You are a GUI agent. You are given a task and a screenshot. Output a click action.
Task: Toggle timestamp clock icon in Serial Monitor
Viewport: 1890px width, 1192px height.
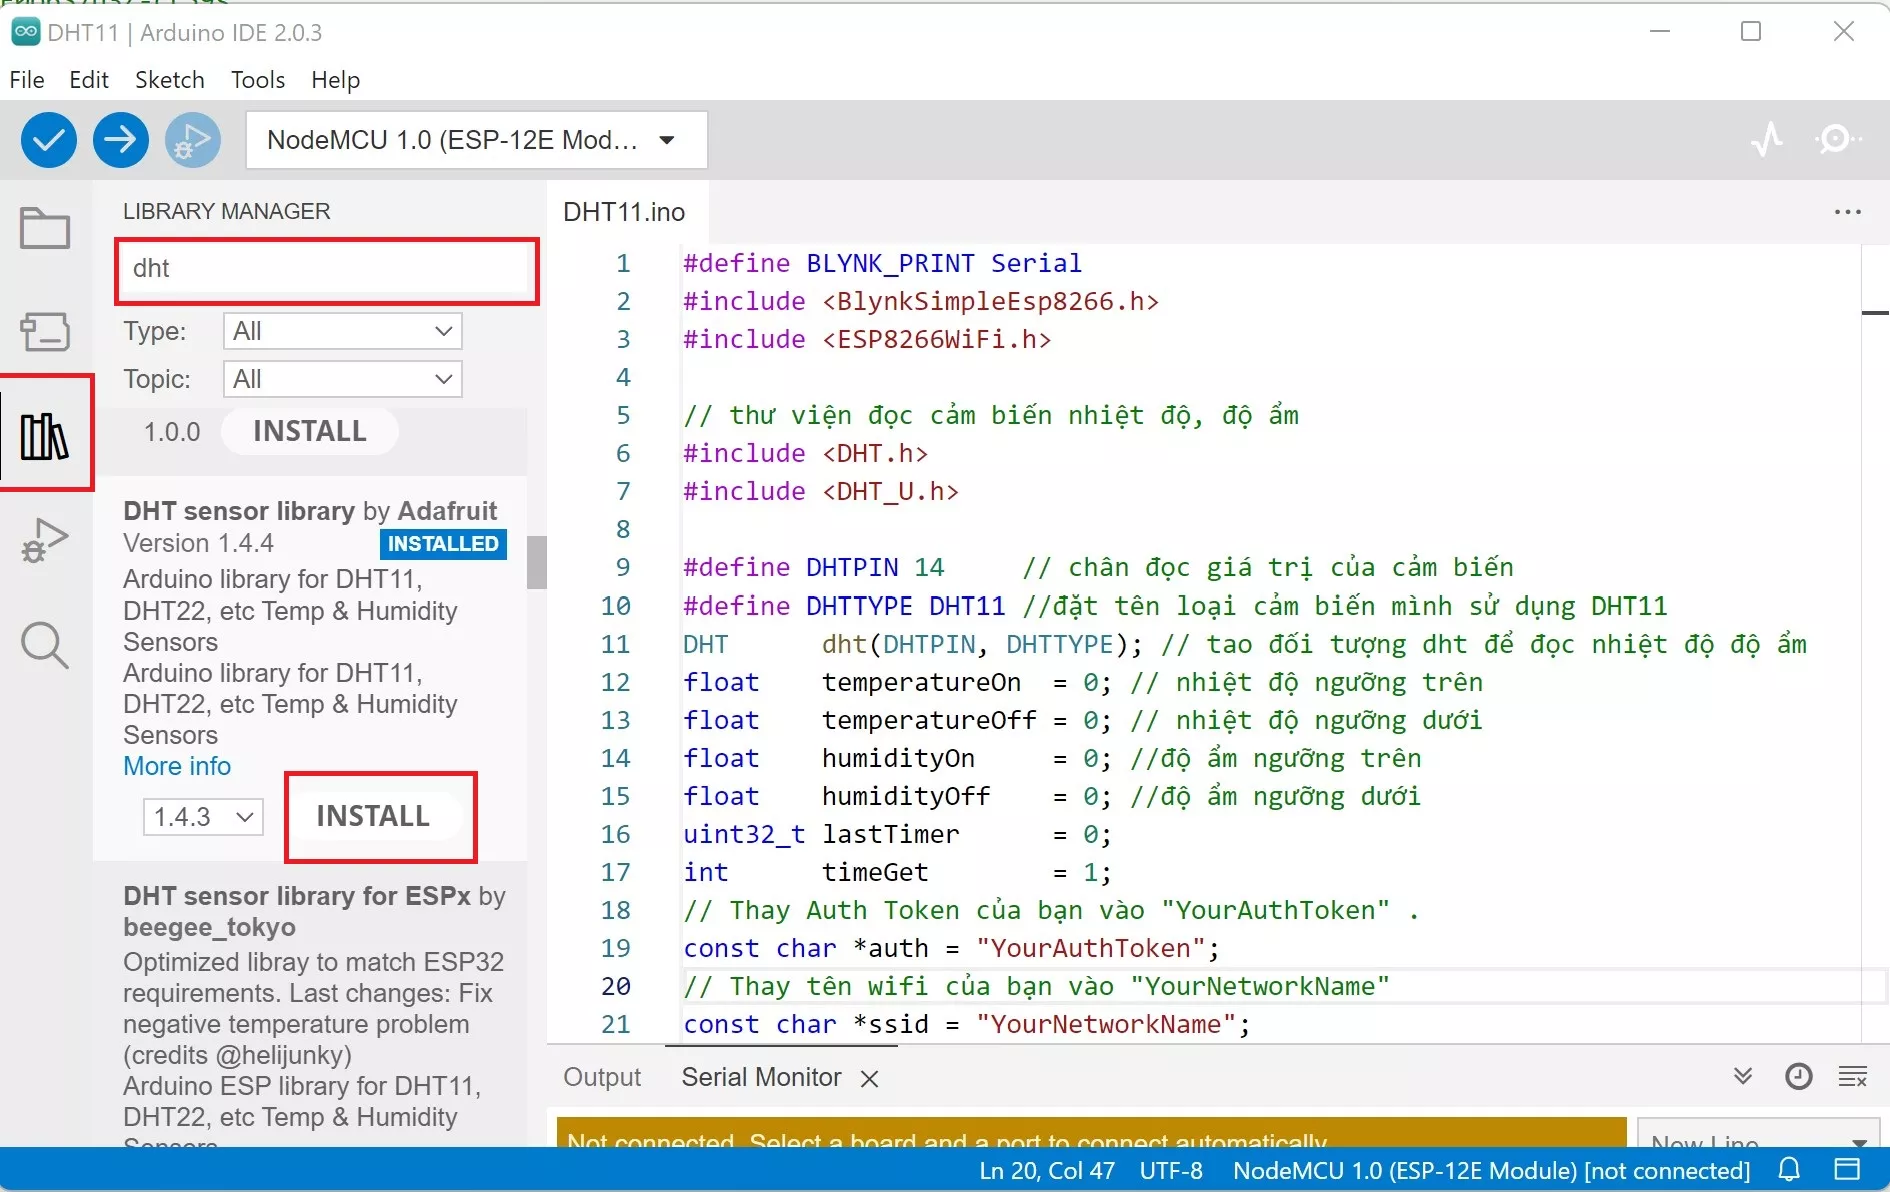(x=1798, y=1076)
